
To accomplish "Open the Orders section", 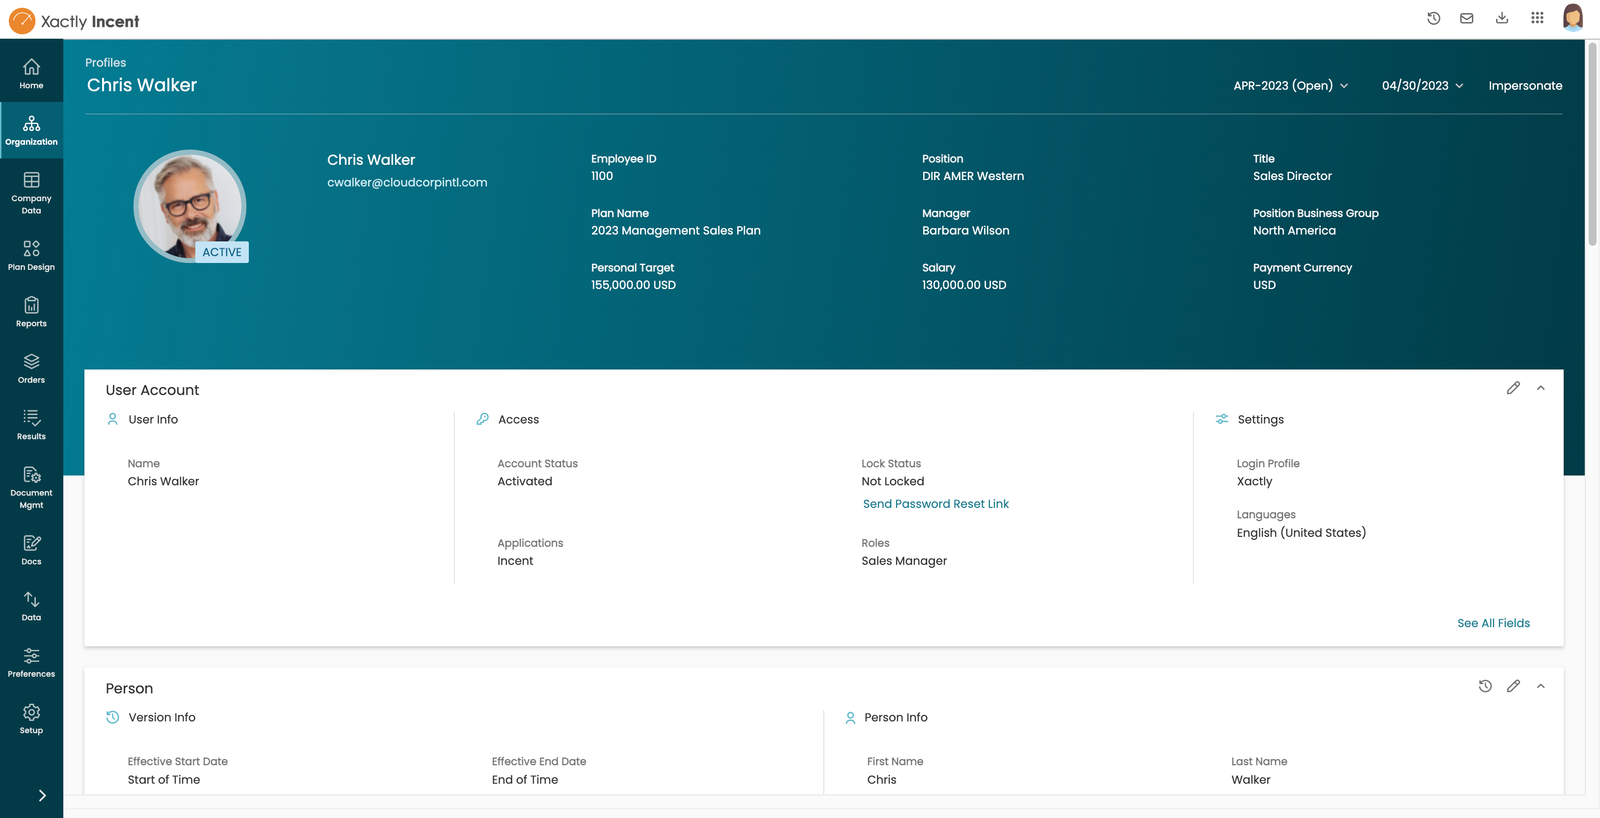I will click(x=31, y=368).
